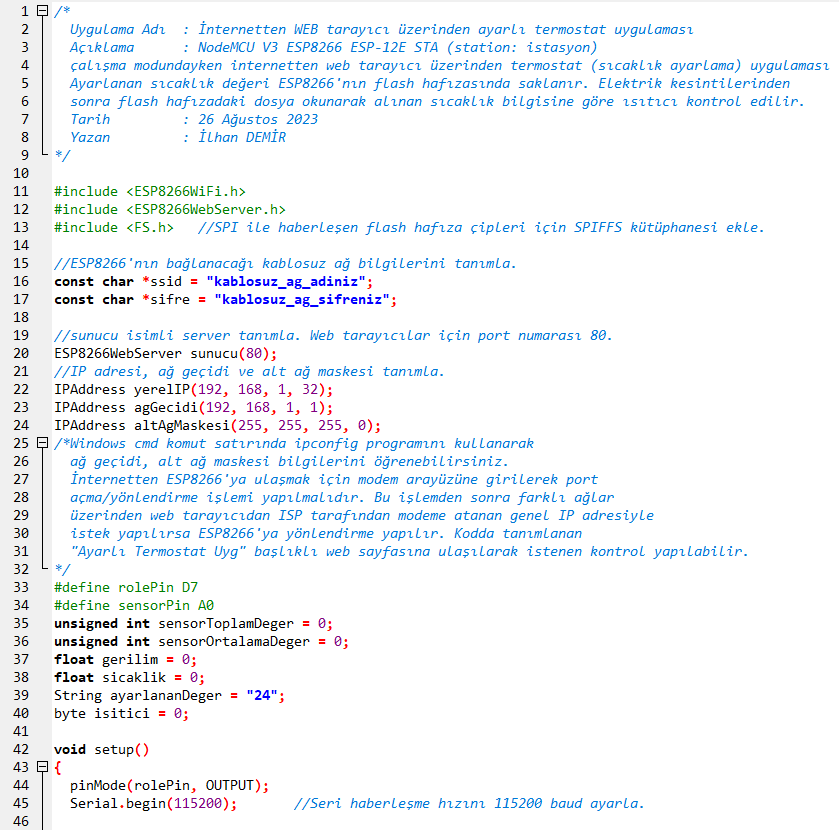The height and width of the screenshot is (830, 839).
Task: Click the agGecidi variable name
Action: 163,407
